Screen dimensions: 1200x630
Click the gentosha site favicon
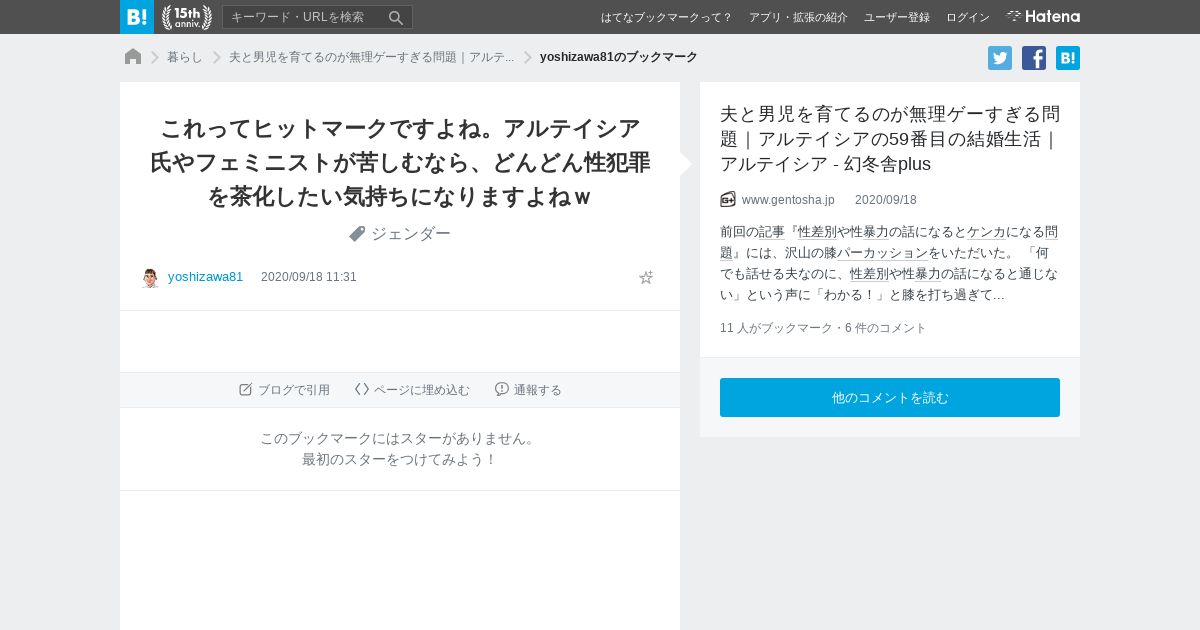(728, 199)
